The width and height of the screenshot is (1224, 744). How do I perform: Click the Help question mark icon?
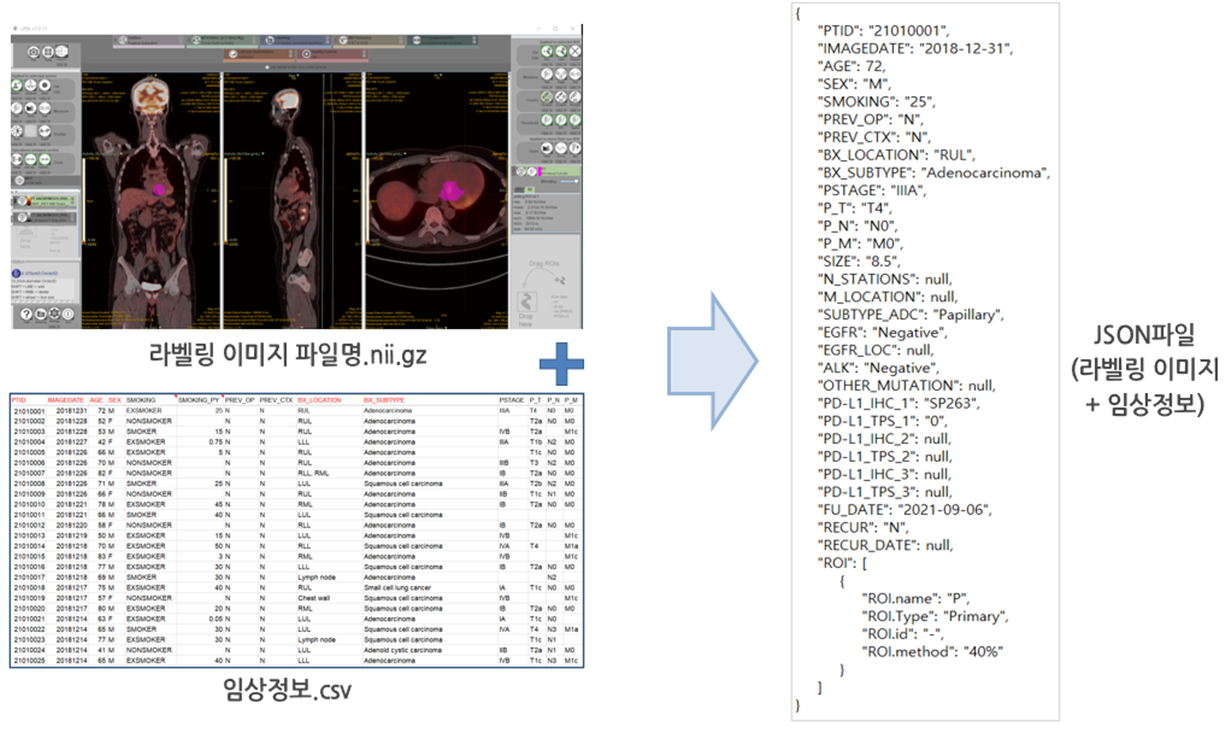tap(25, 313)
